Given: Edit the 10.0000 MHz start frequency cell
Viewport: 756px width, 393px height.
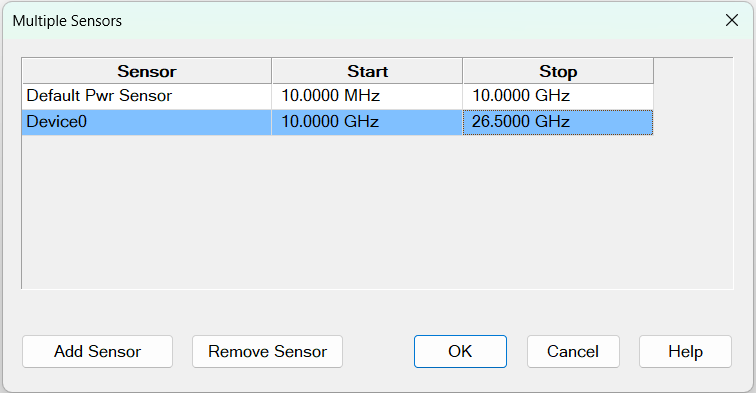Looking at the screenshot, I should click(367, 96).
